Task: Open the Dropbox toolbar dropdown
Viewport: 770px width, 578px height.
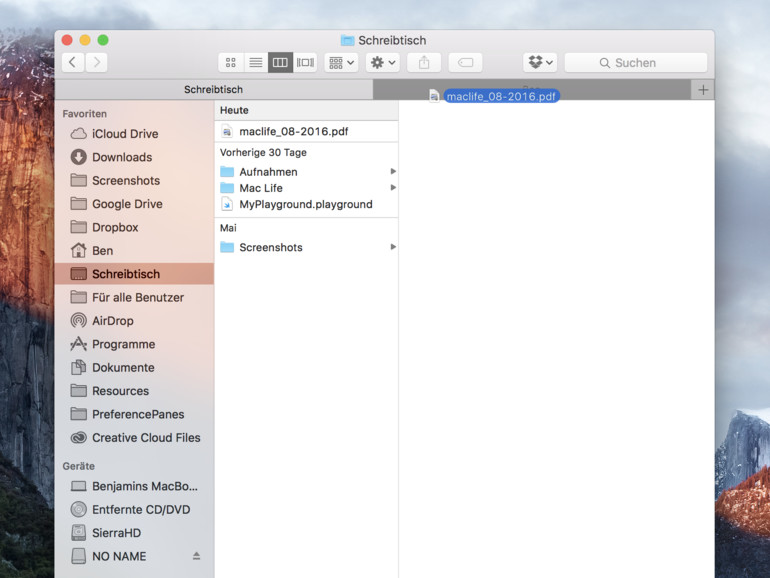Action: coord(540,62)
